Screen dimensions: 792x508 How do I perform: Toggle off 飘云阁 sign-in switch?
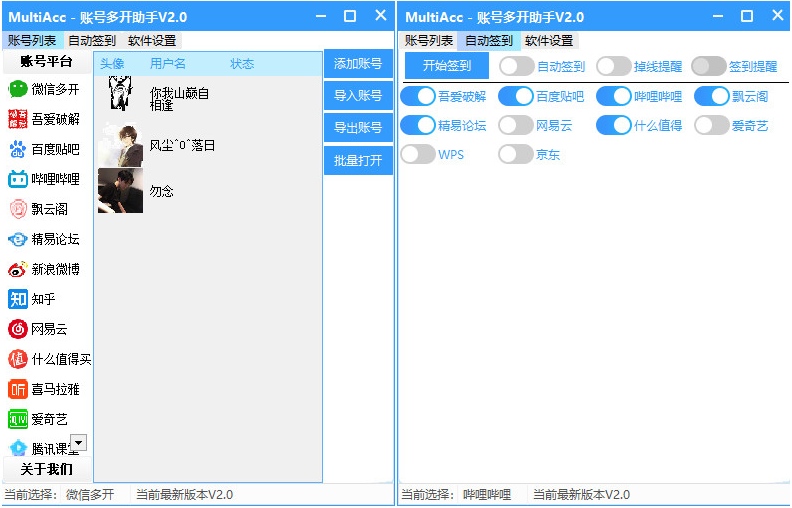(x=712, y=96)
